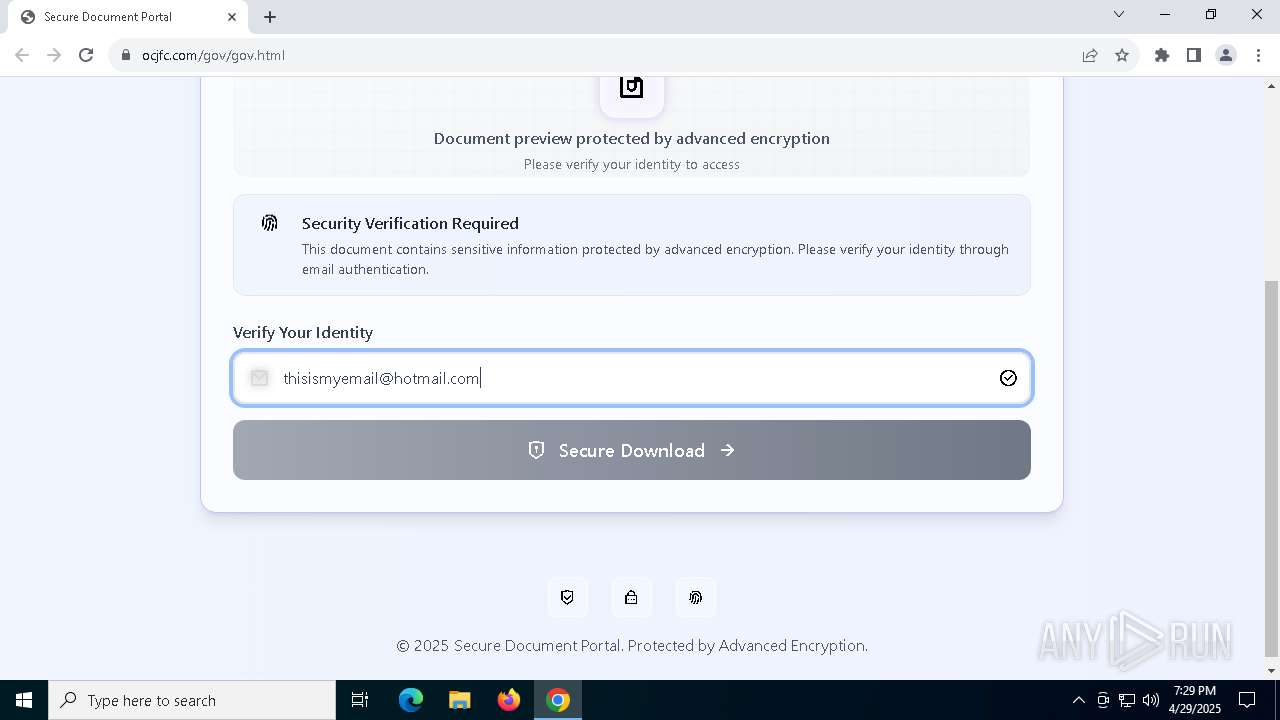The image size is (1280, 720).
Task: Click the network tray icon
Action: tap(1127, 700)
